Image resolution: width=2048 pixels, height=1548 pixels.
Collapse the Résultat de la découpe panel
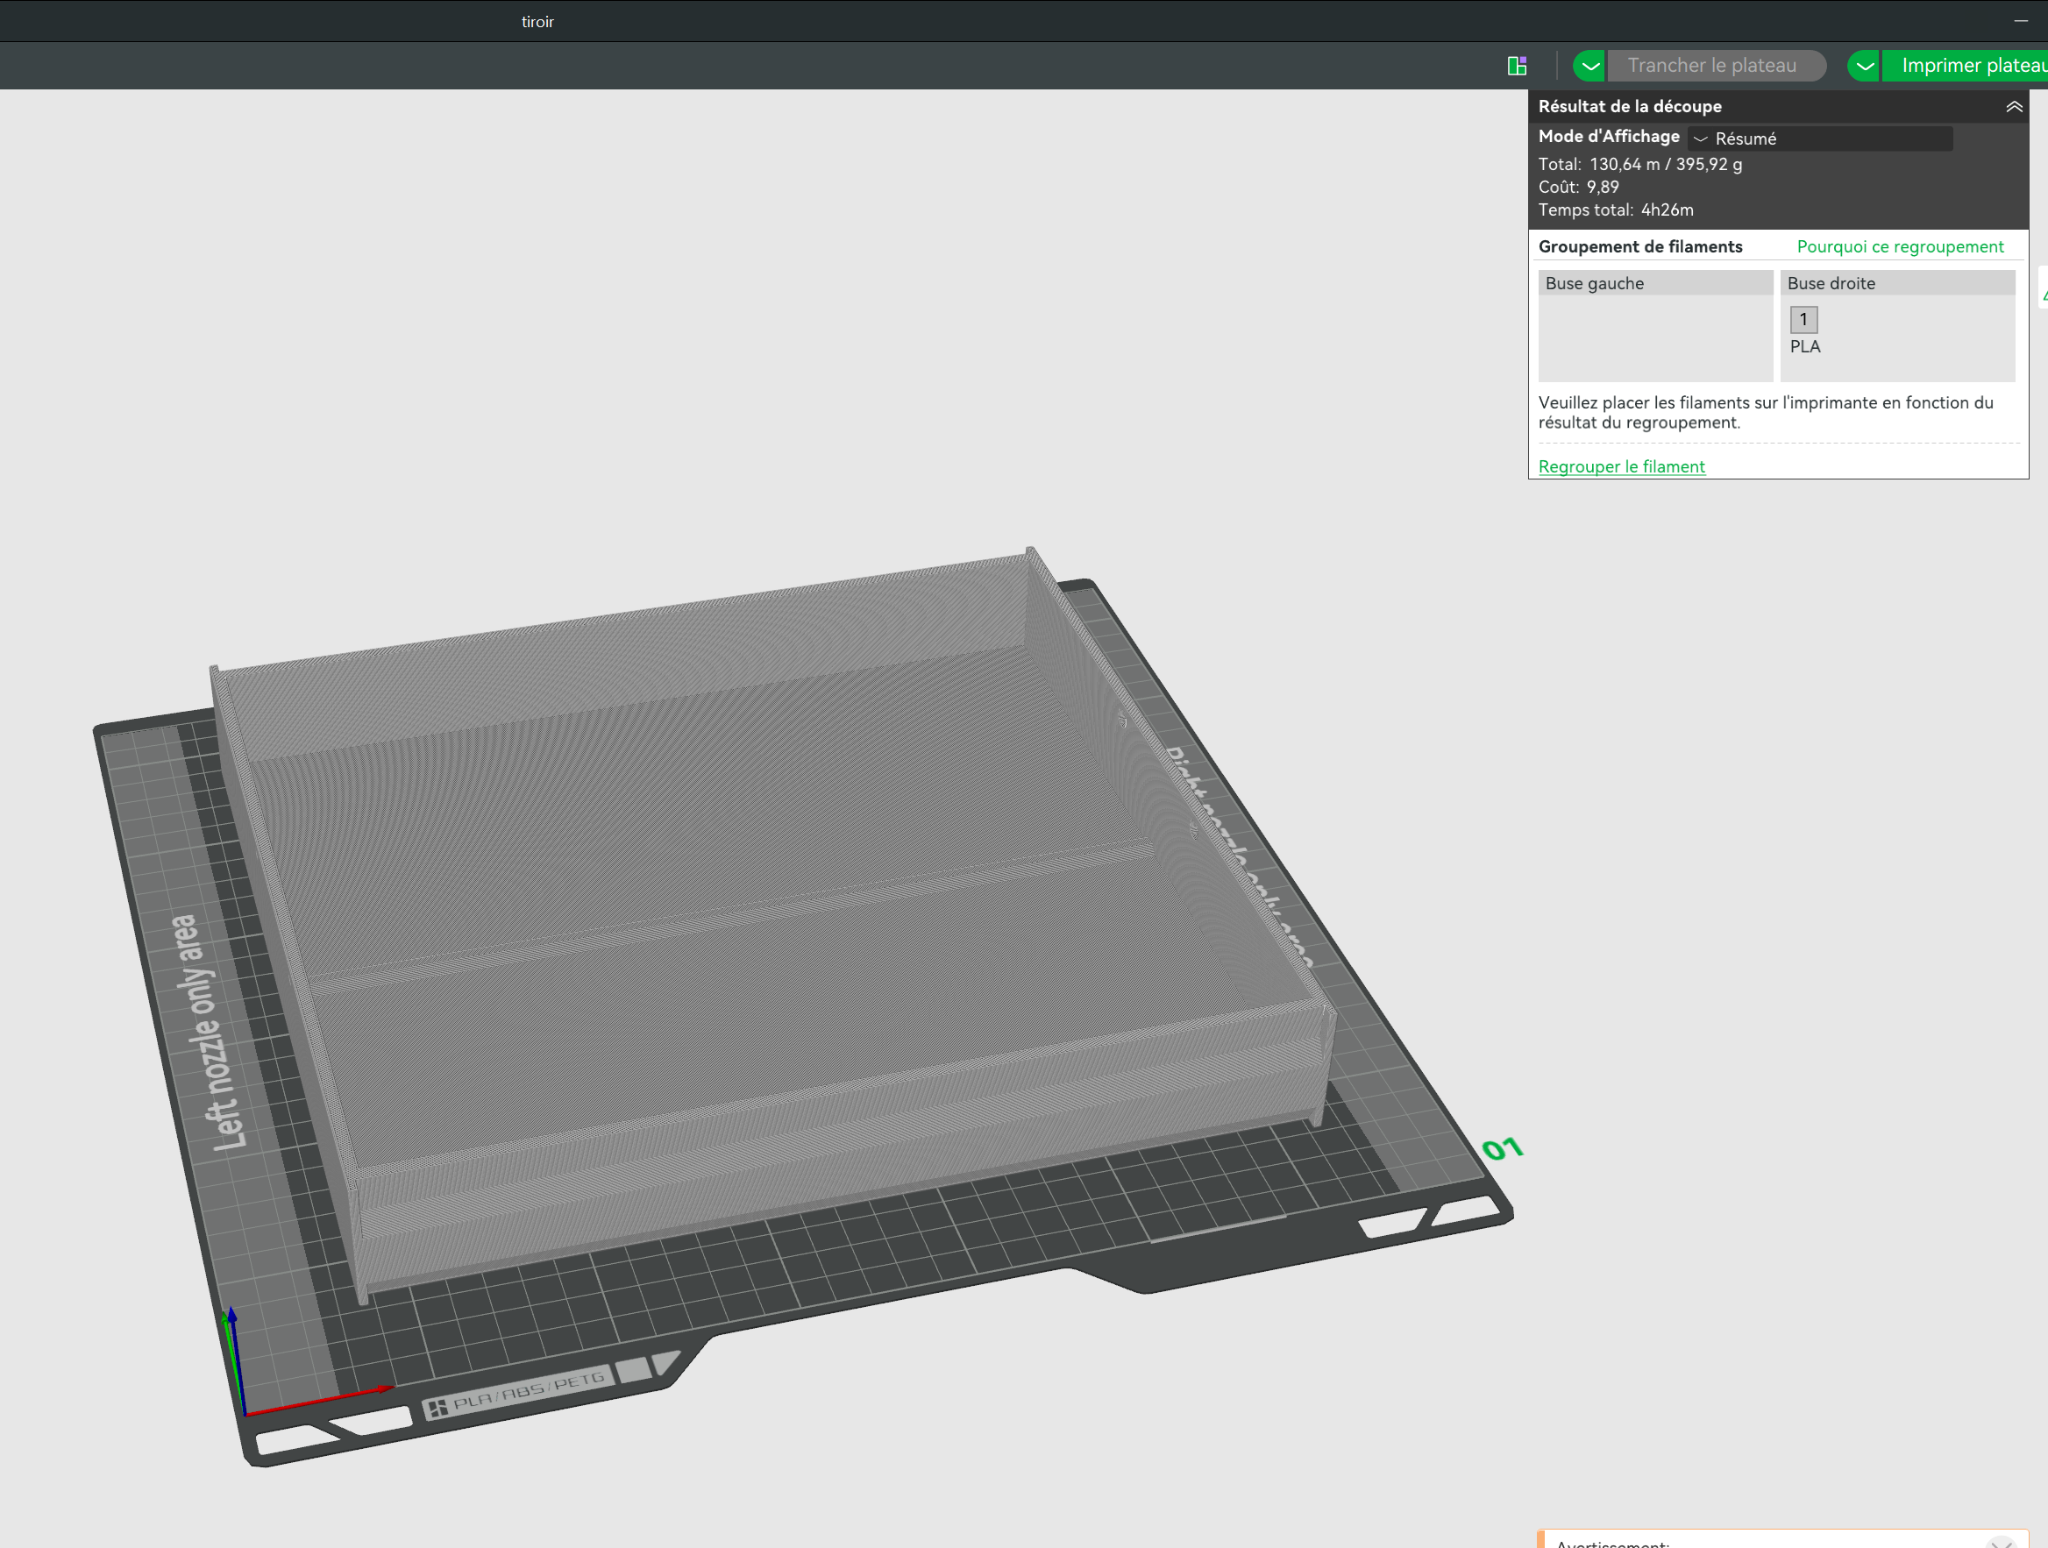click(x=2013, y=106)
